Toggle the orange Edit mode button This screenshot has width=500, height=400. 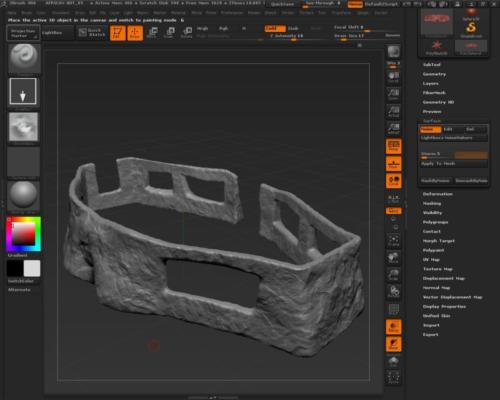tap(118, 33)
